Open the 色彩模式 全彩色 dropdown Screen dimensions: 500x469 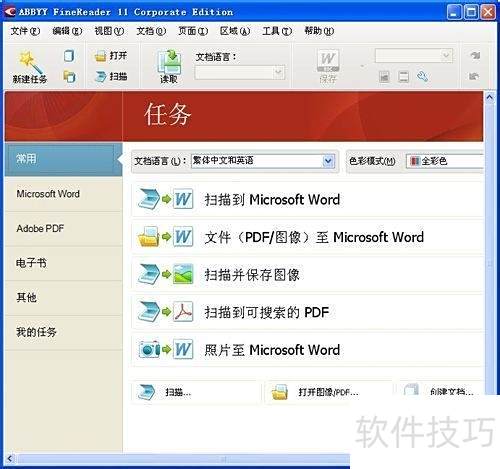tap(445, 161)
